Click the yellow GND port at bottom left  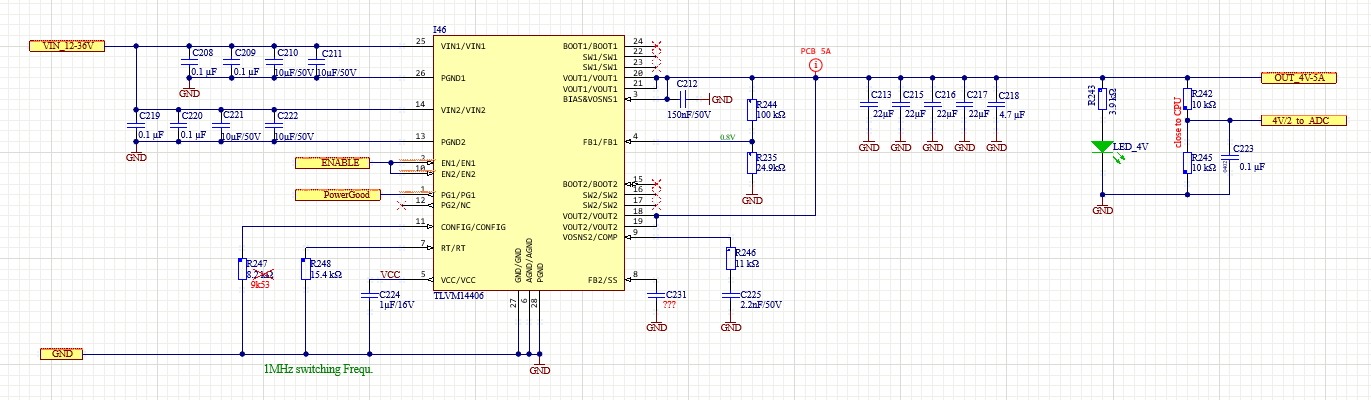[x=61, y=354]
